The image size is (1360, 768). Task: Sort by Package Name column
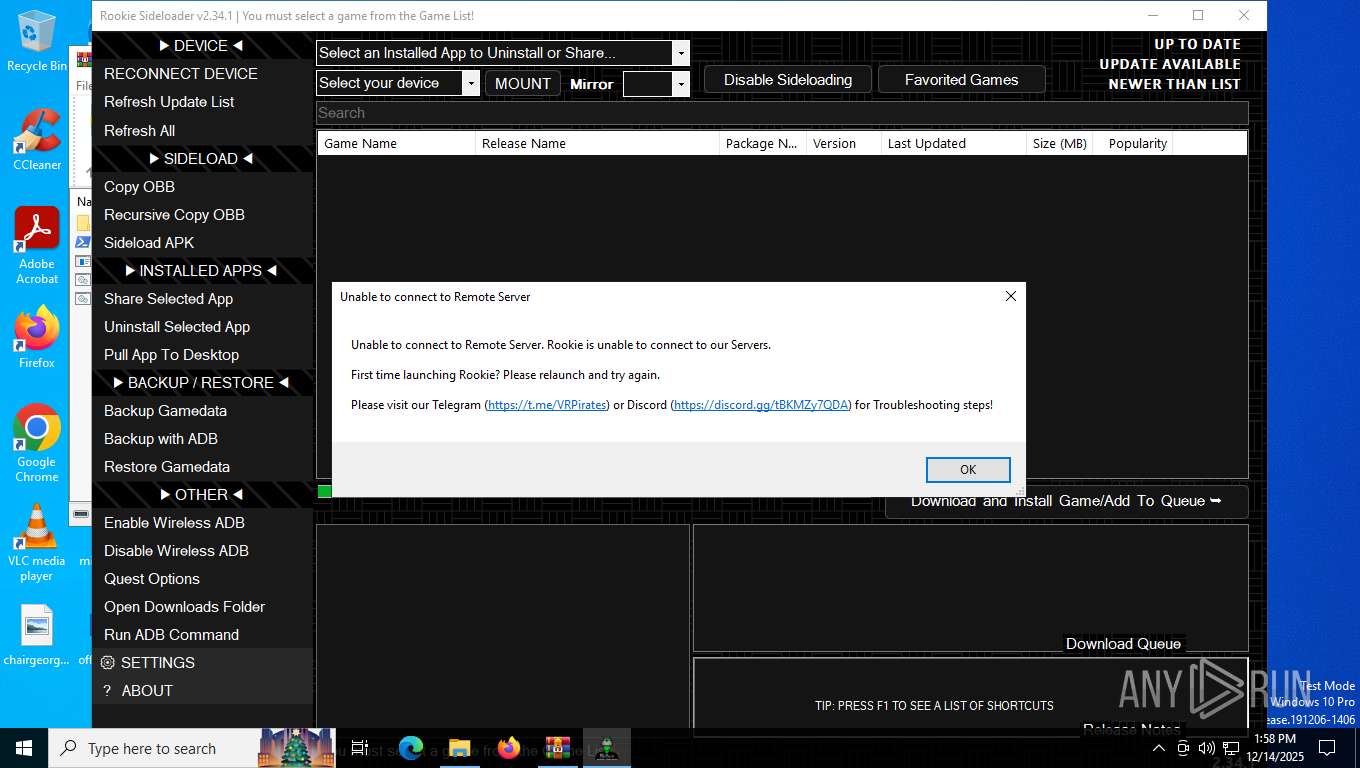tap(763, 143)
